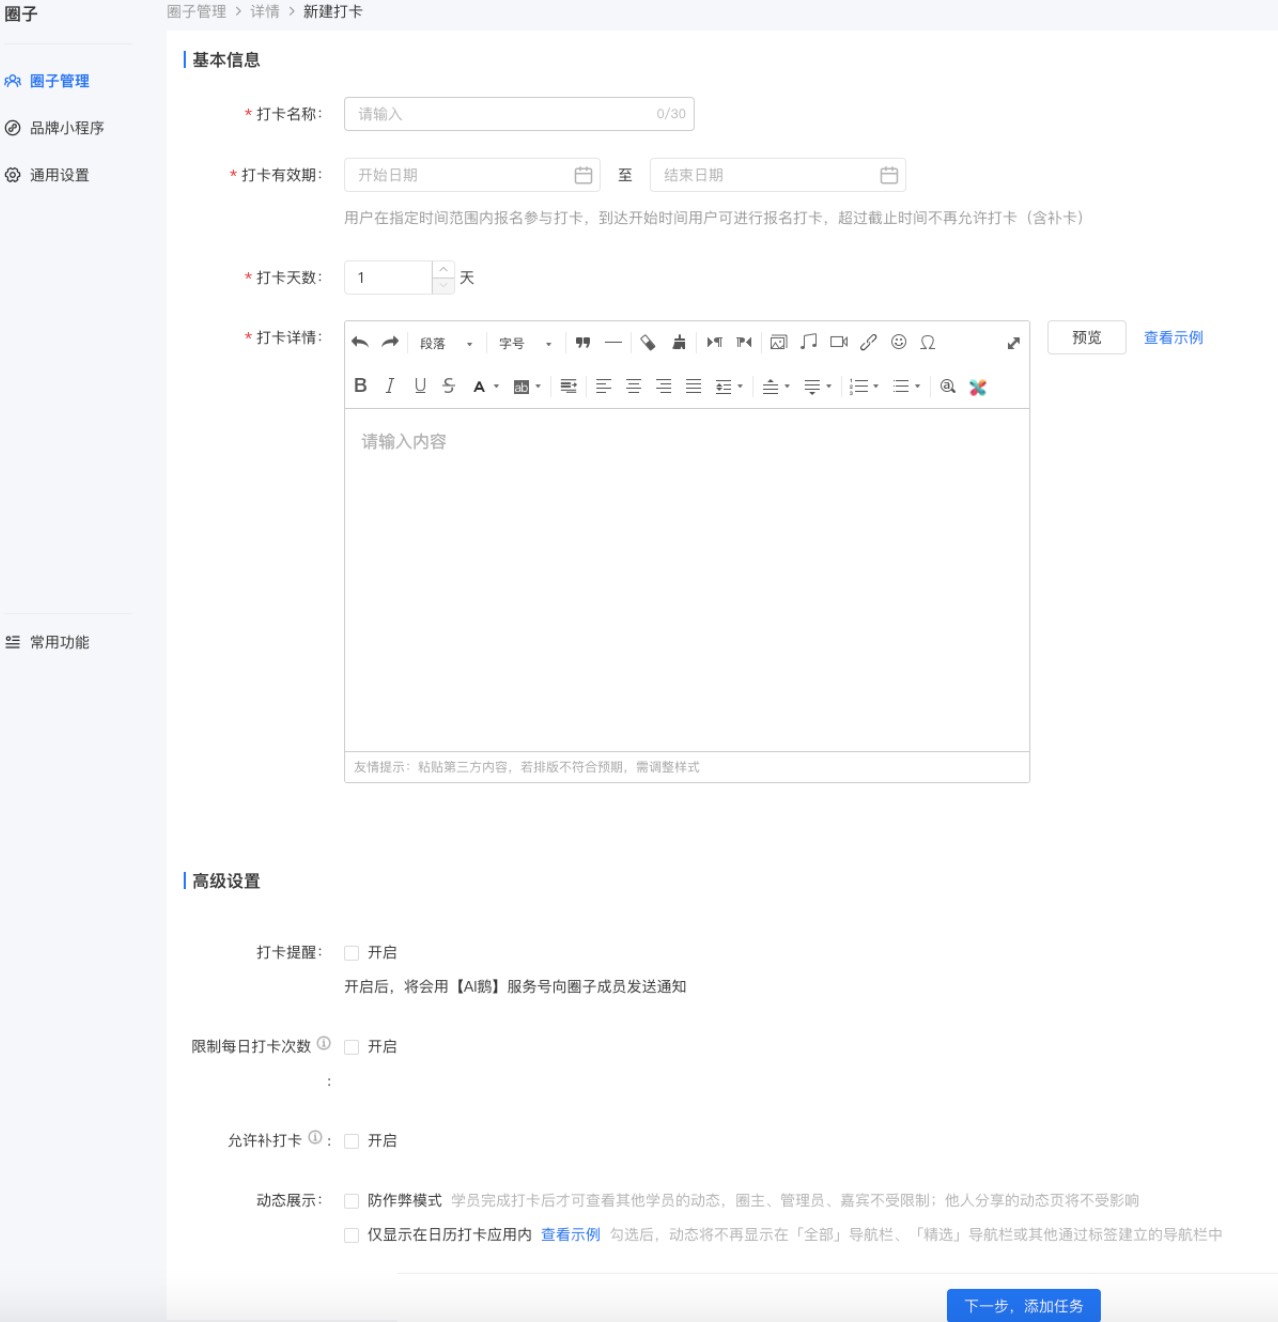Enable the 允许补打卡 checkbox

pos(351,1141)
